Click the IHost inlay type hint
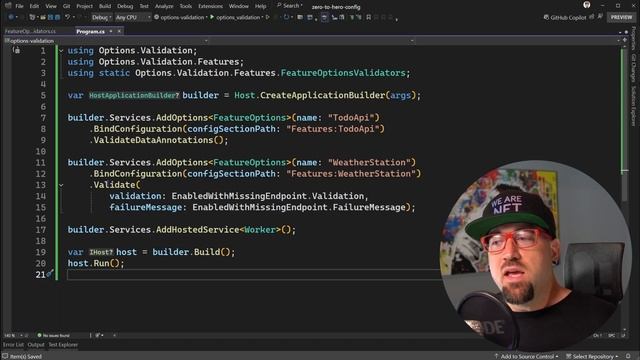Screen dimensions: 640x360 101,252
